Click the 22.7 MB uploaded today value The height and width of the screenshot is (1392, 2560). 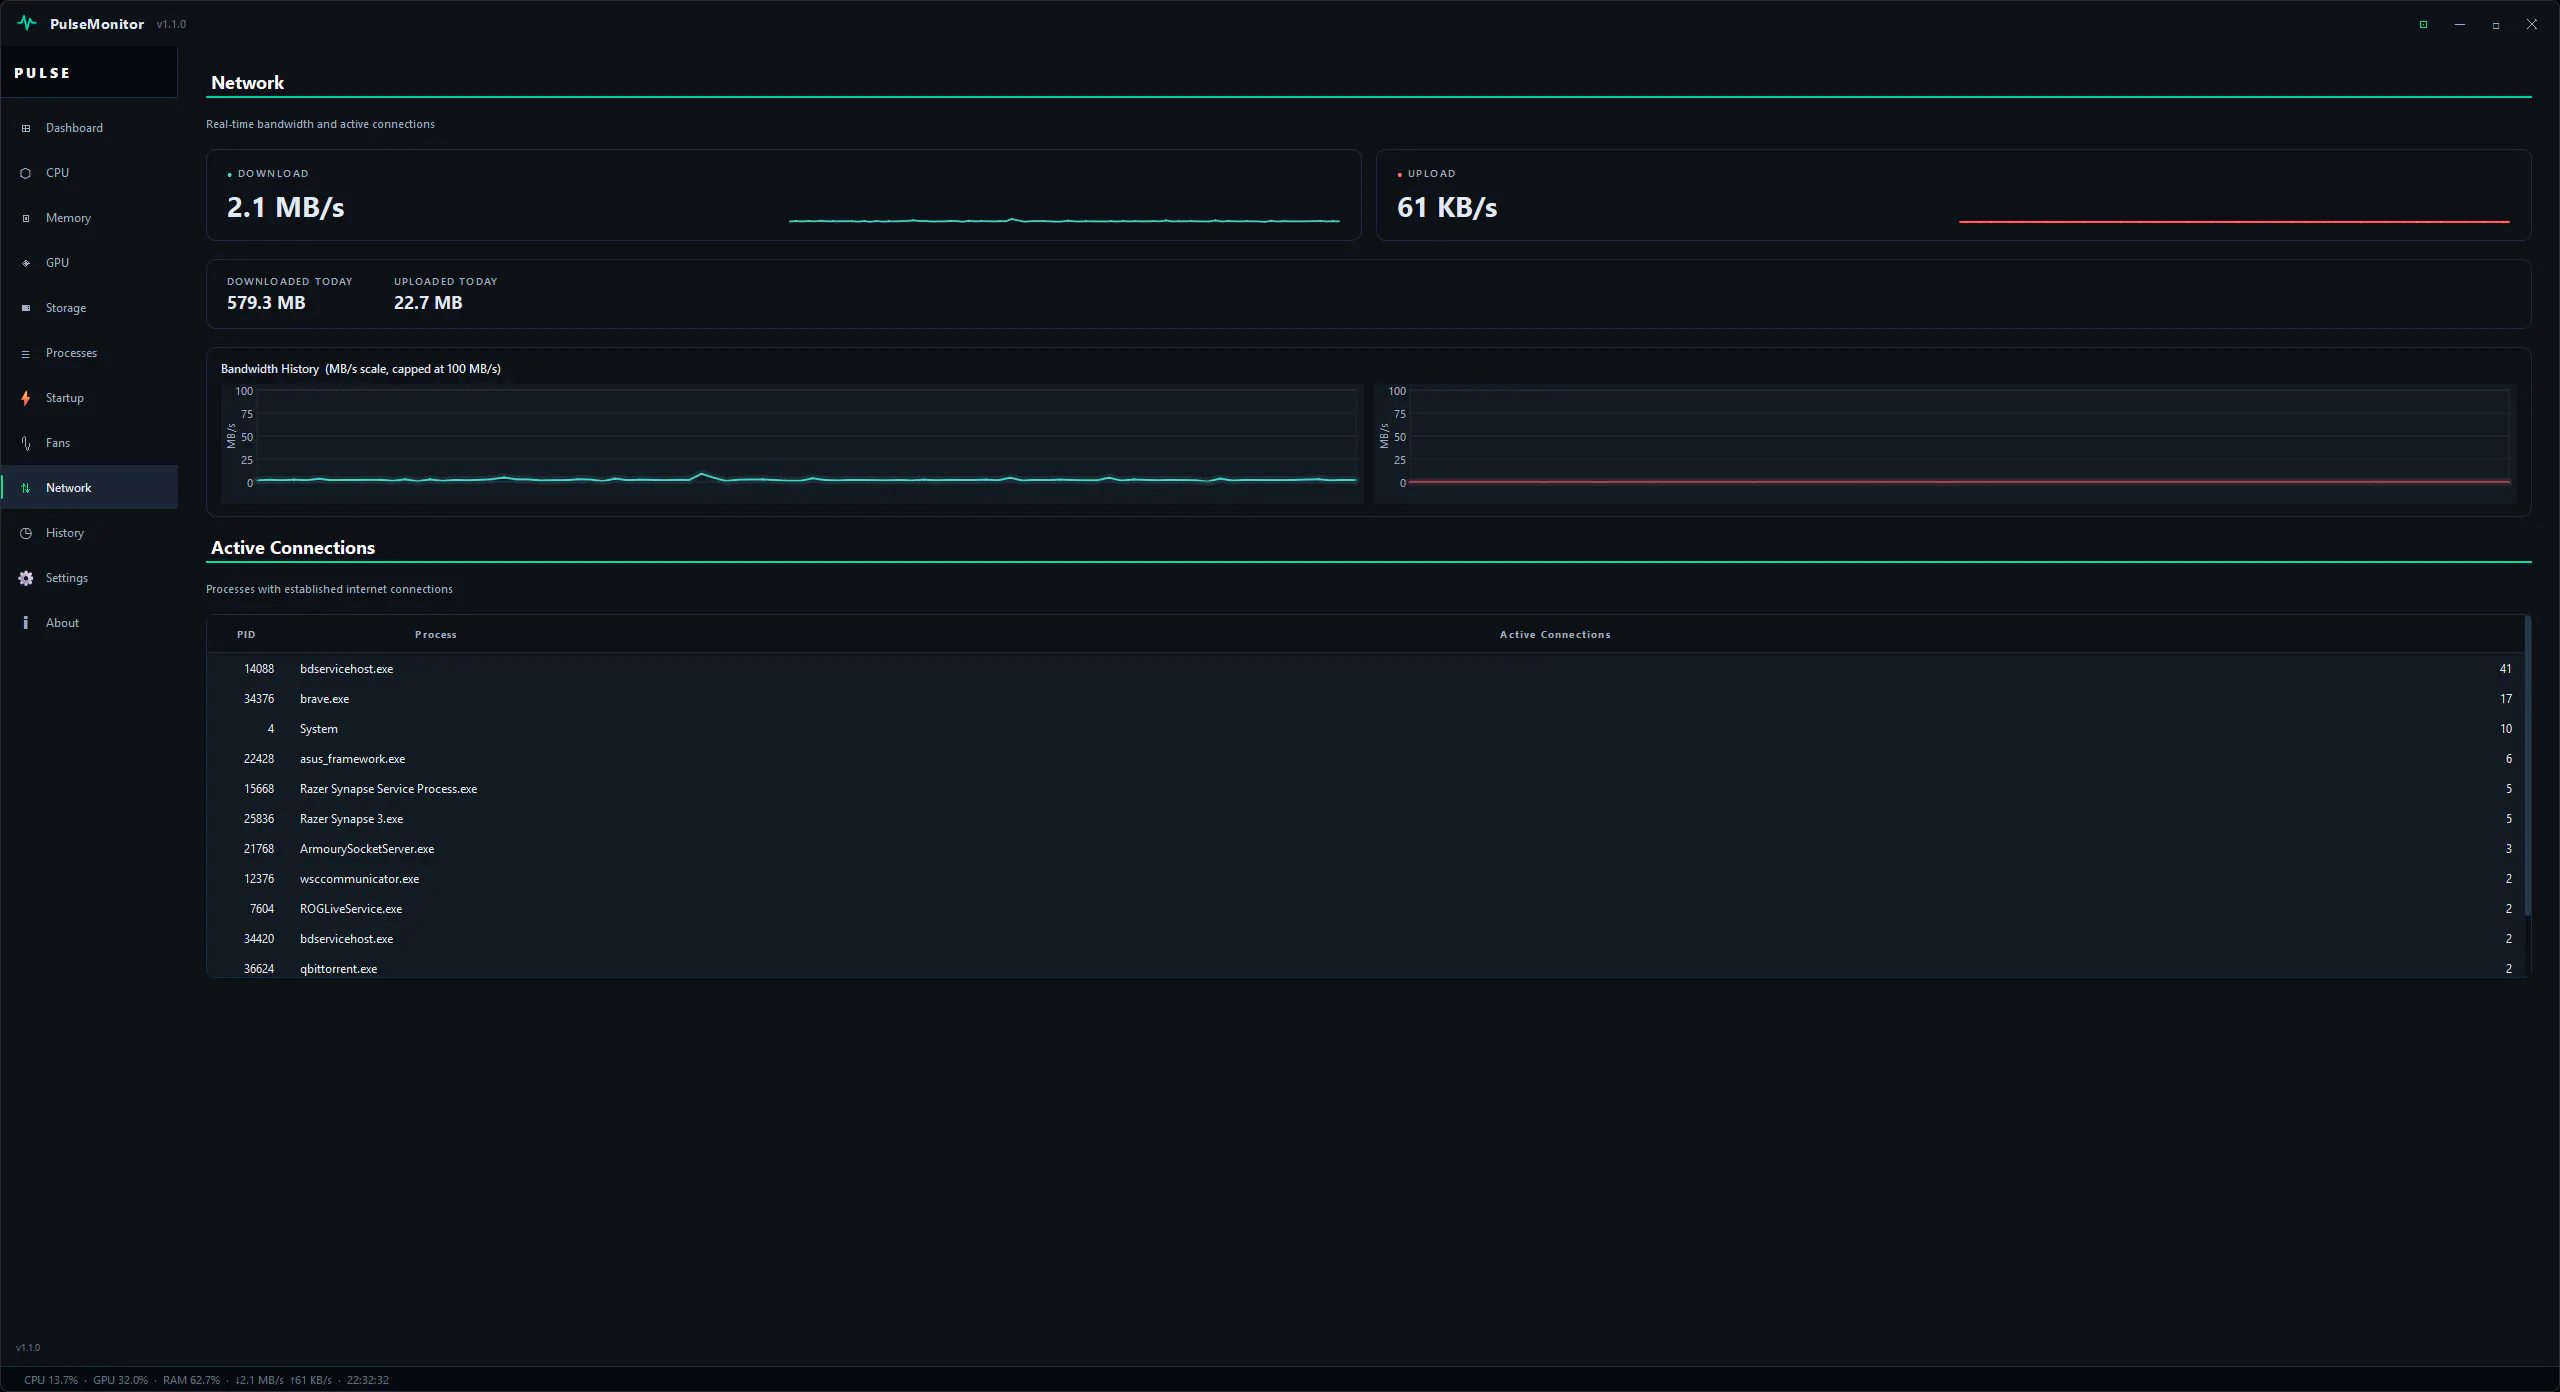click(428, 303)
